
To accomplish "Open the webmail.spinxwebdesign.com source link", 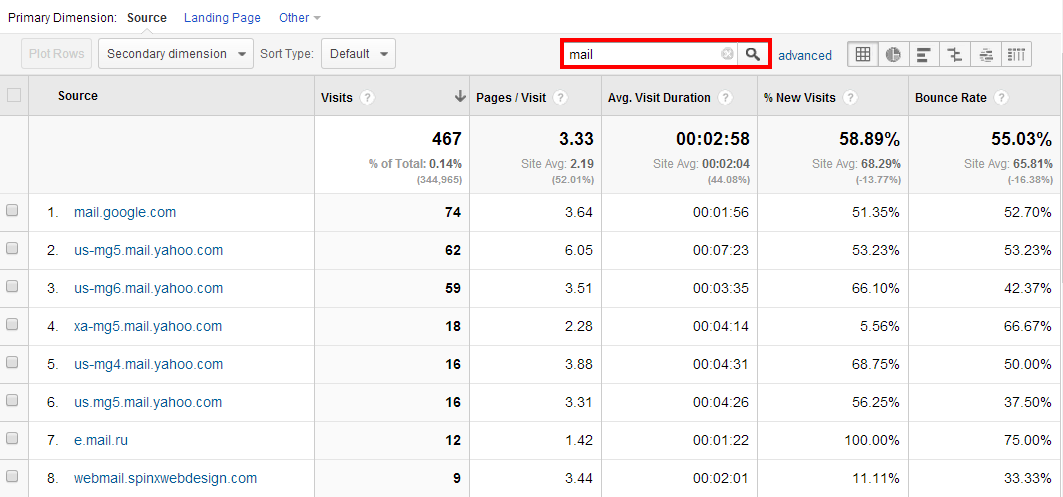I will click(x=165, y=478).
